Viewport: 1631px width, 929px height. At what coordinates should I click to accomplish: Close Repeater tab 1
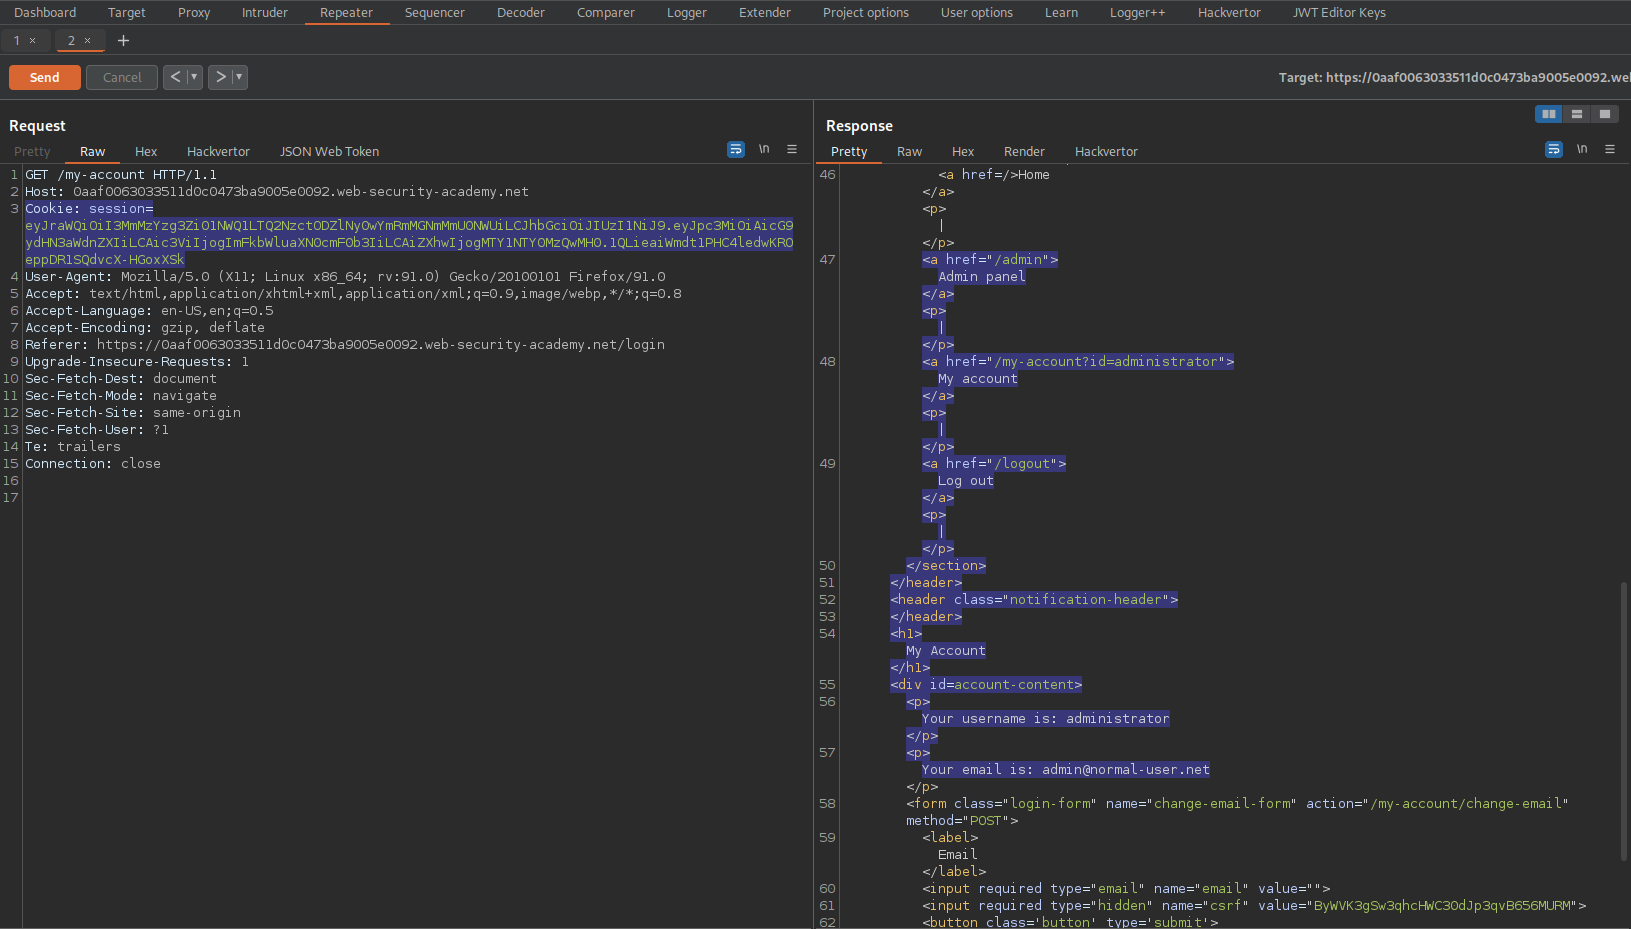pos(33,41)
